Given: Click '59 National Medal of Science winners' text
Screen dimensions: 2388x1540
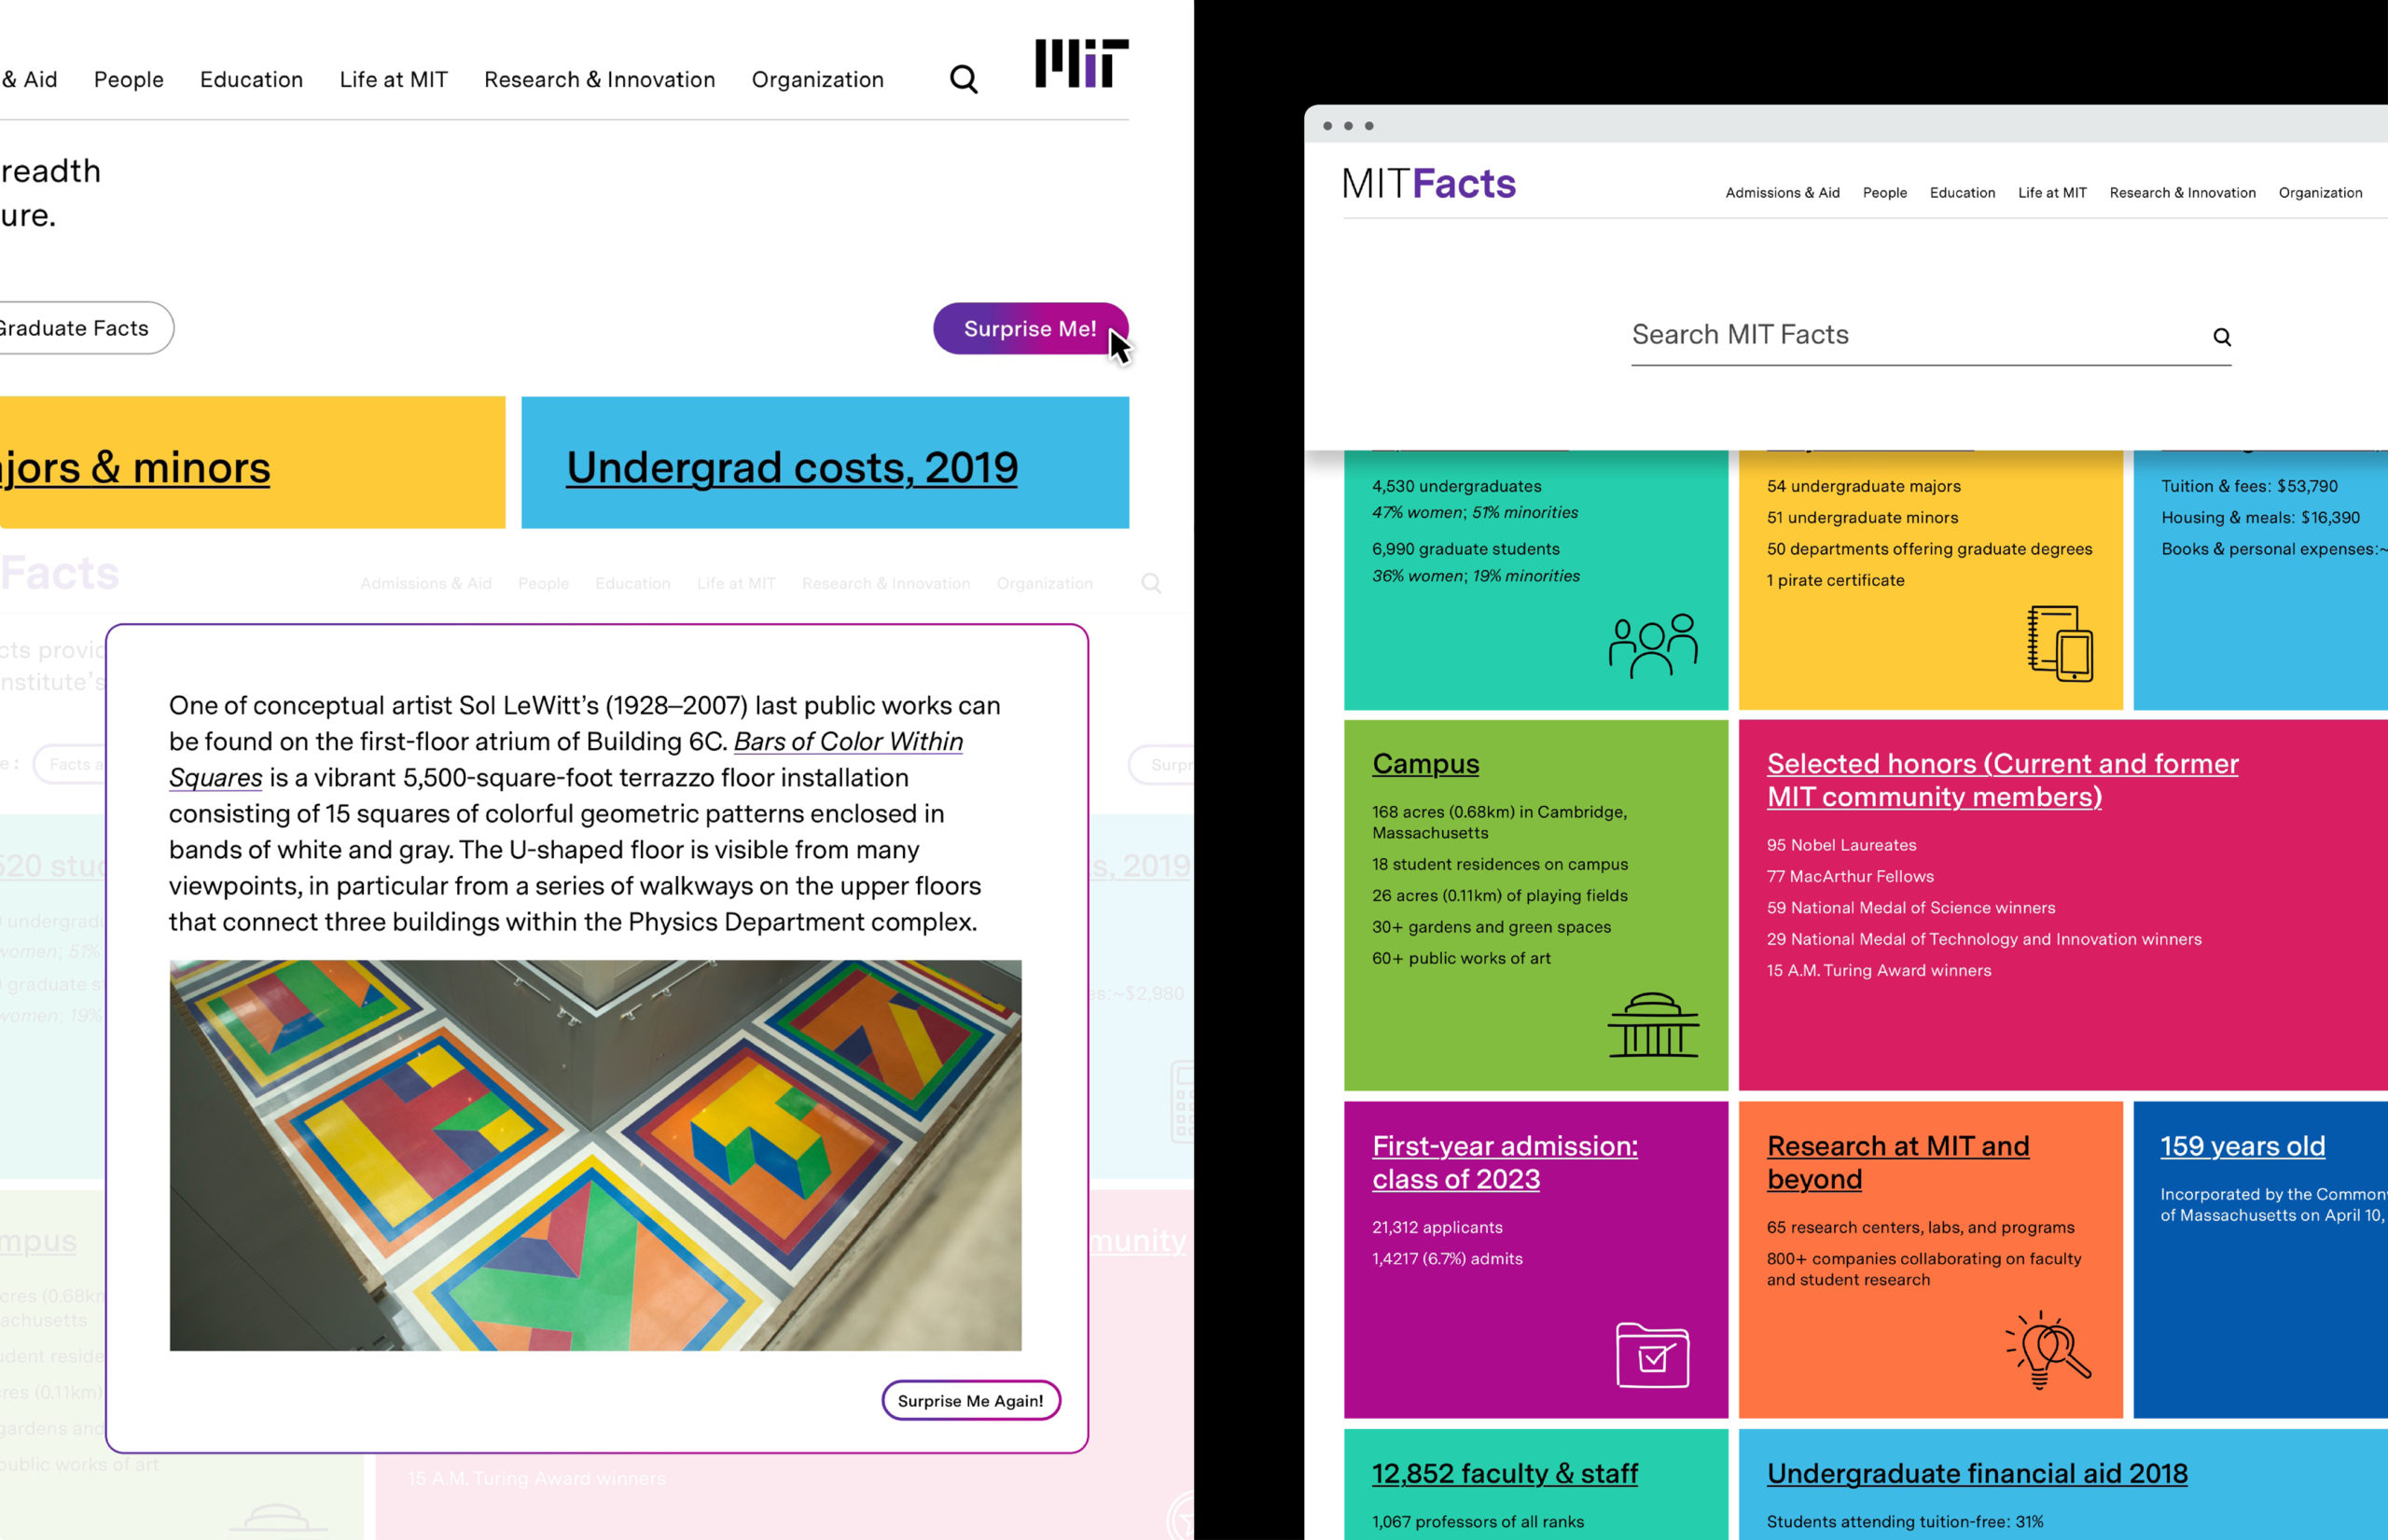Looking at the screenshot, I should pos(1910,908).
